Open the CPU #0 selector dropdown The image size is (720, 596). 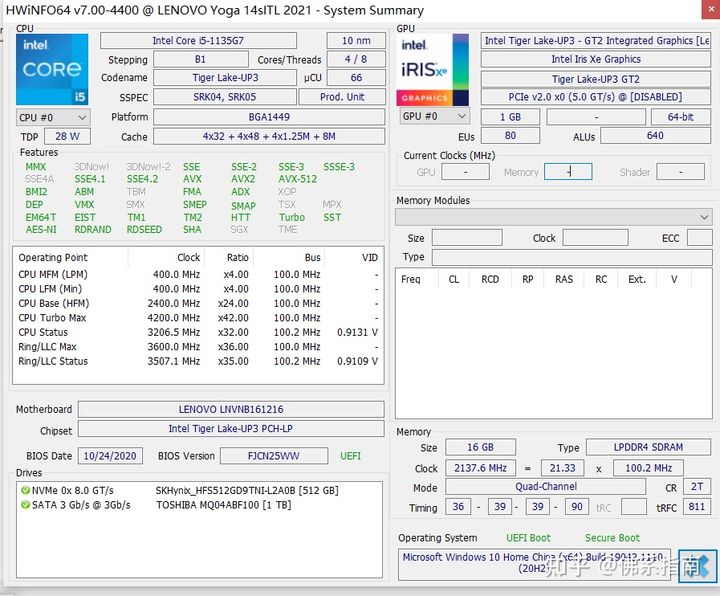tap(52, 117)
